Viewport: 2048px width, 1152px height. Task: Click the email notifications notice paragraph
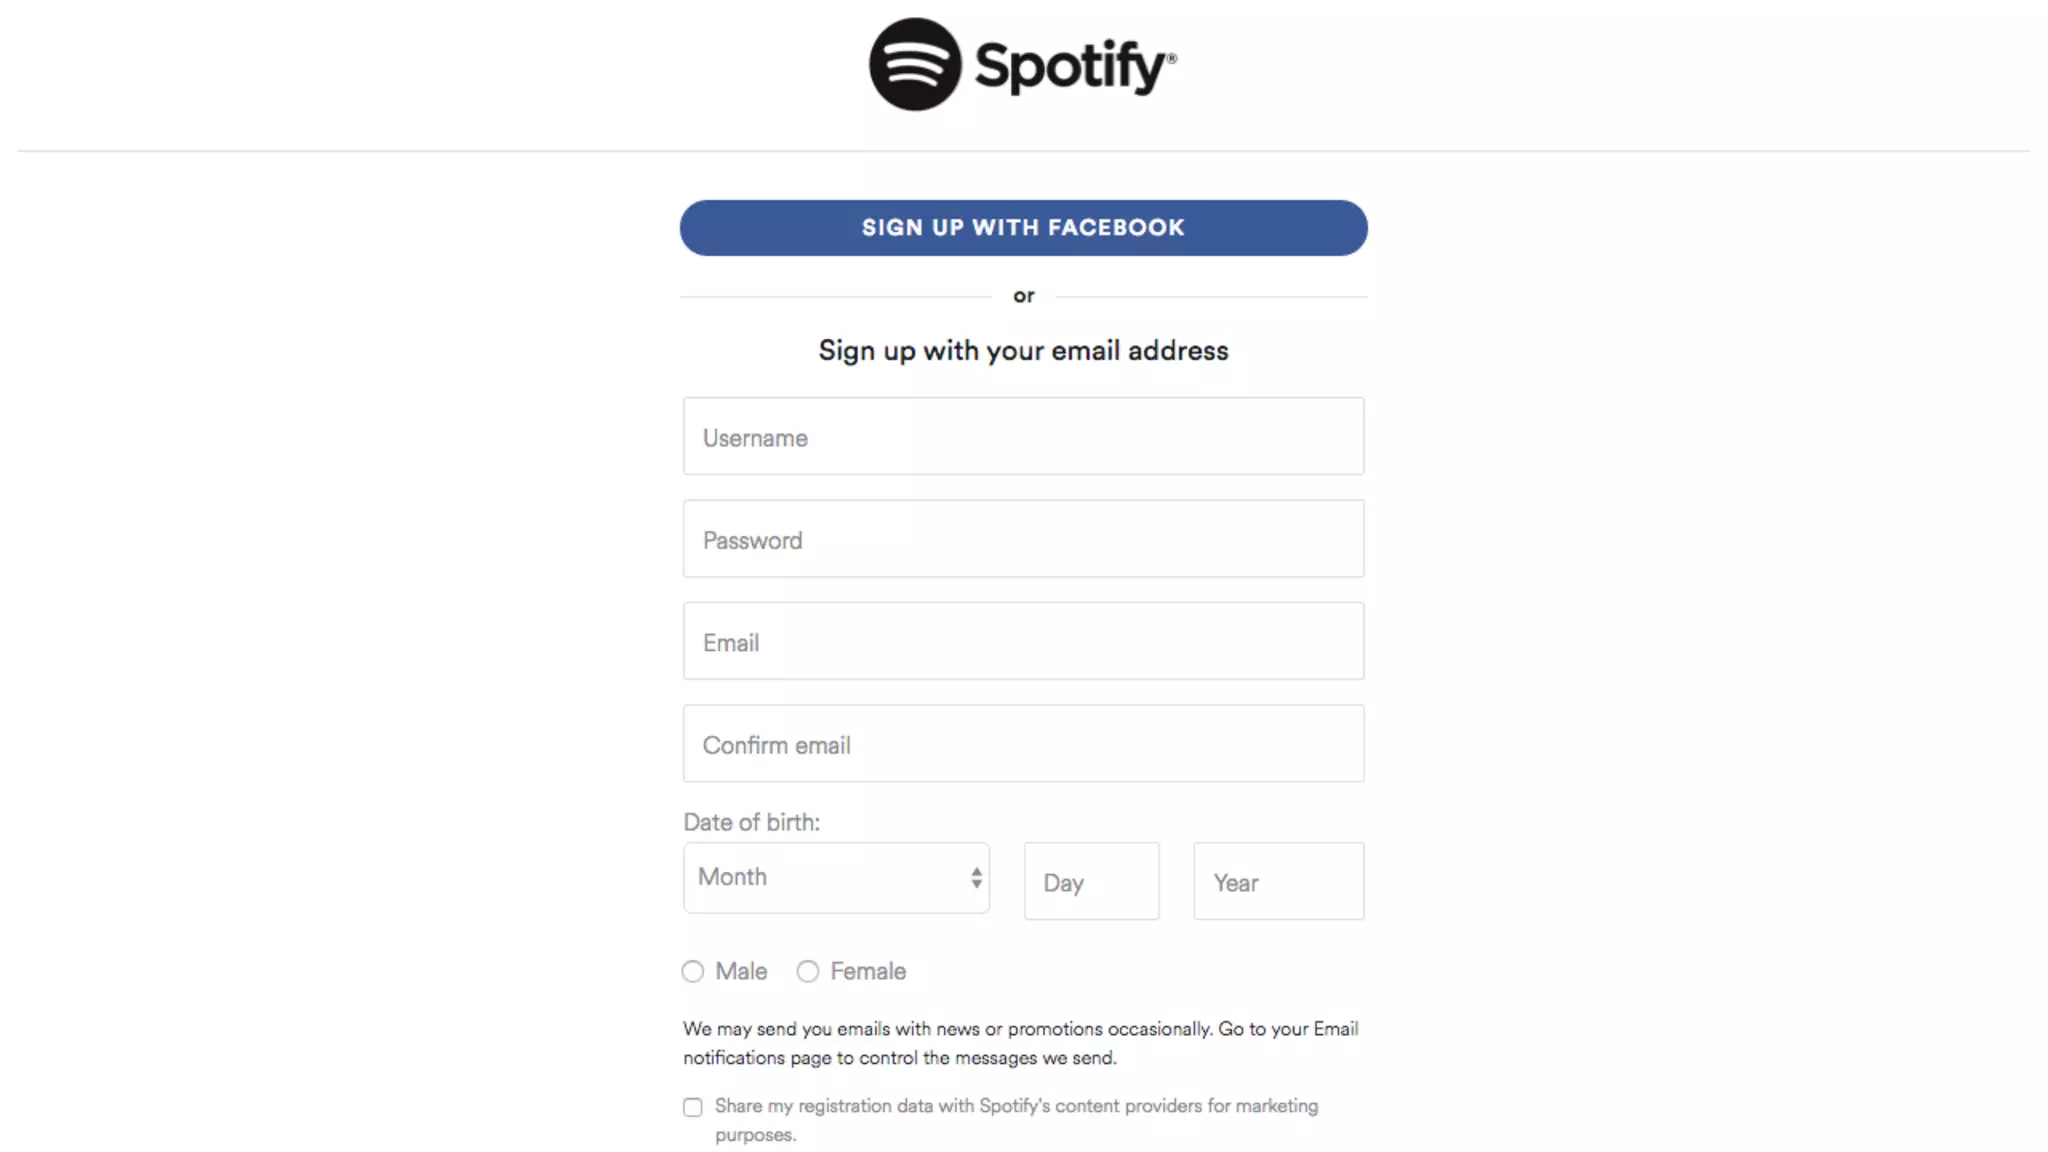tap(1020, 1043)
